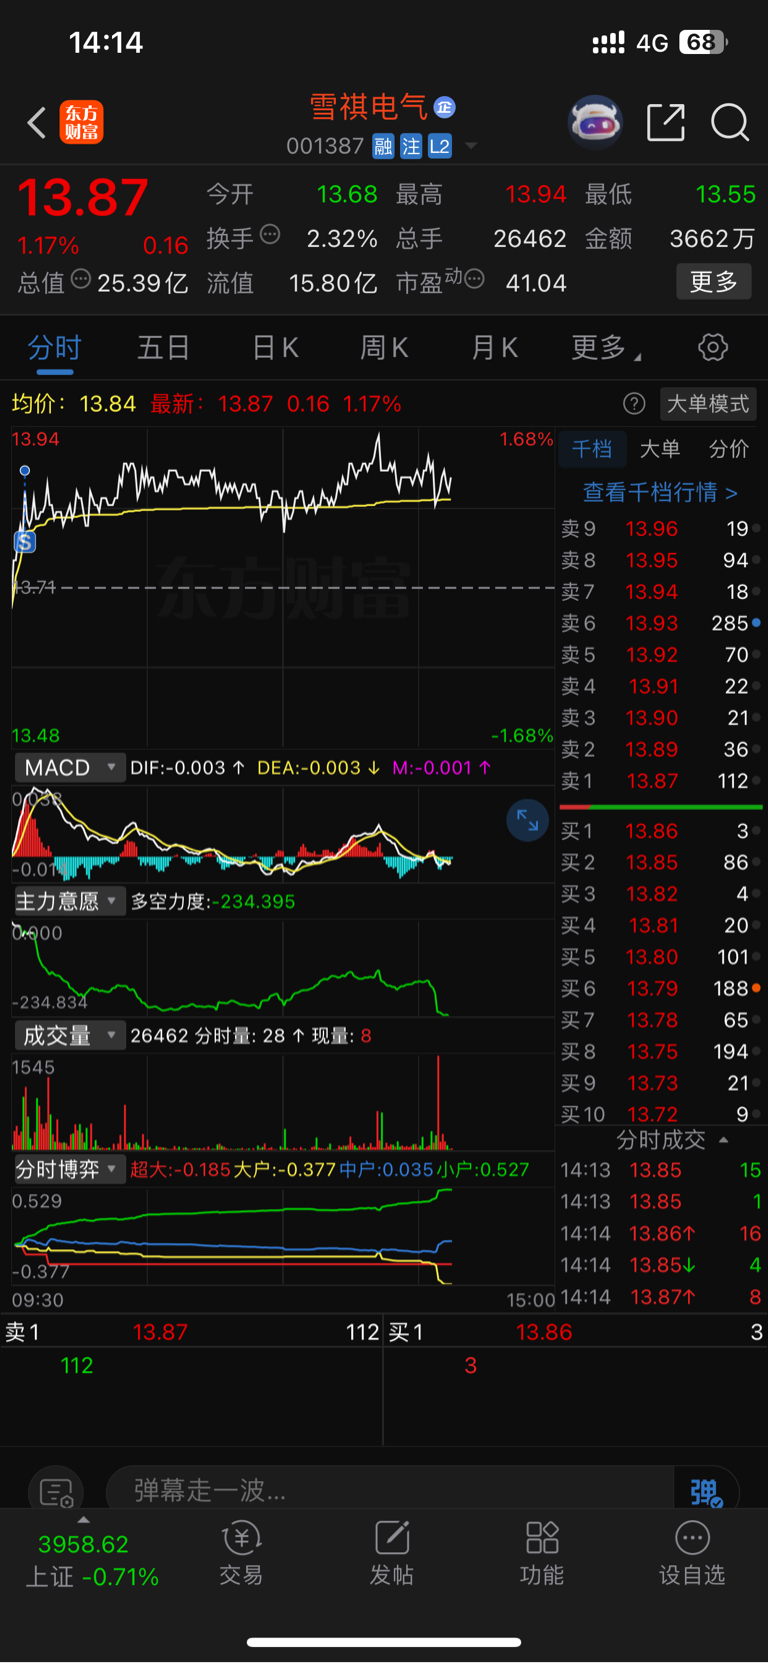Open the 更多 chart period dropdown
This screenshot has width=768, height=1663.
(x=606, y=348)
